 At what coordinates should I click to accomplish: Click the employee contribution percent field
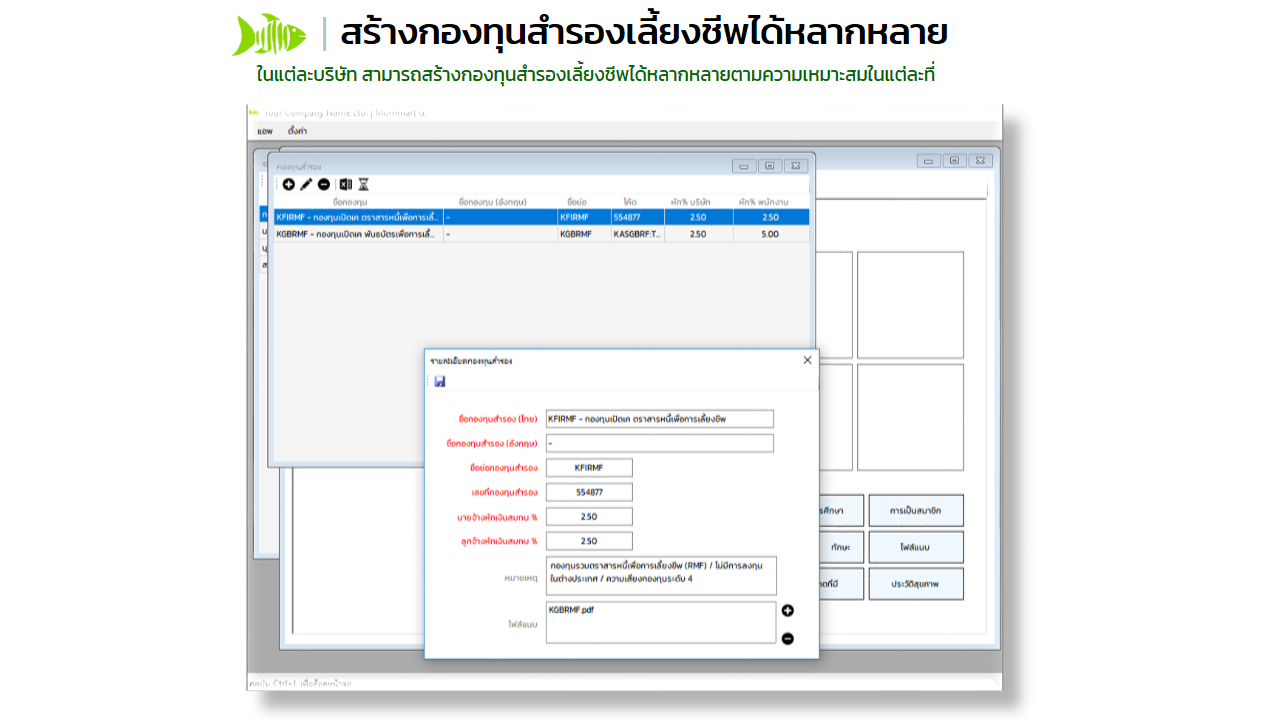pos(589,541)
